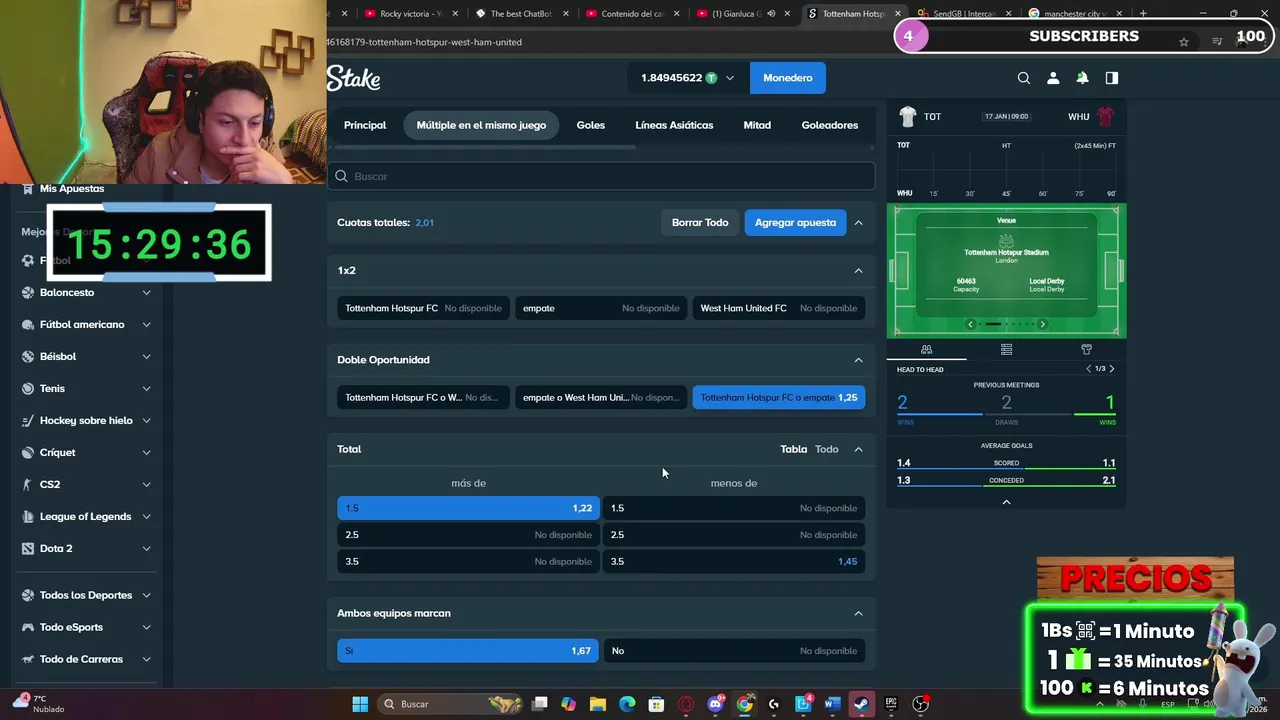Deselect 'Sí' both teams score 1,67
This screenshot has width=1280, height=720.
pyautogui.click(x=468, y=651)
